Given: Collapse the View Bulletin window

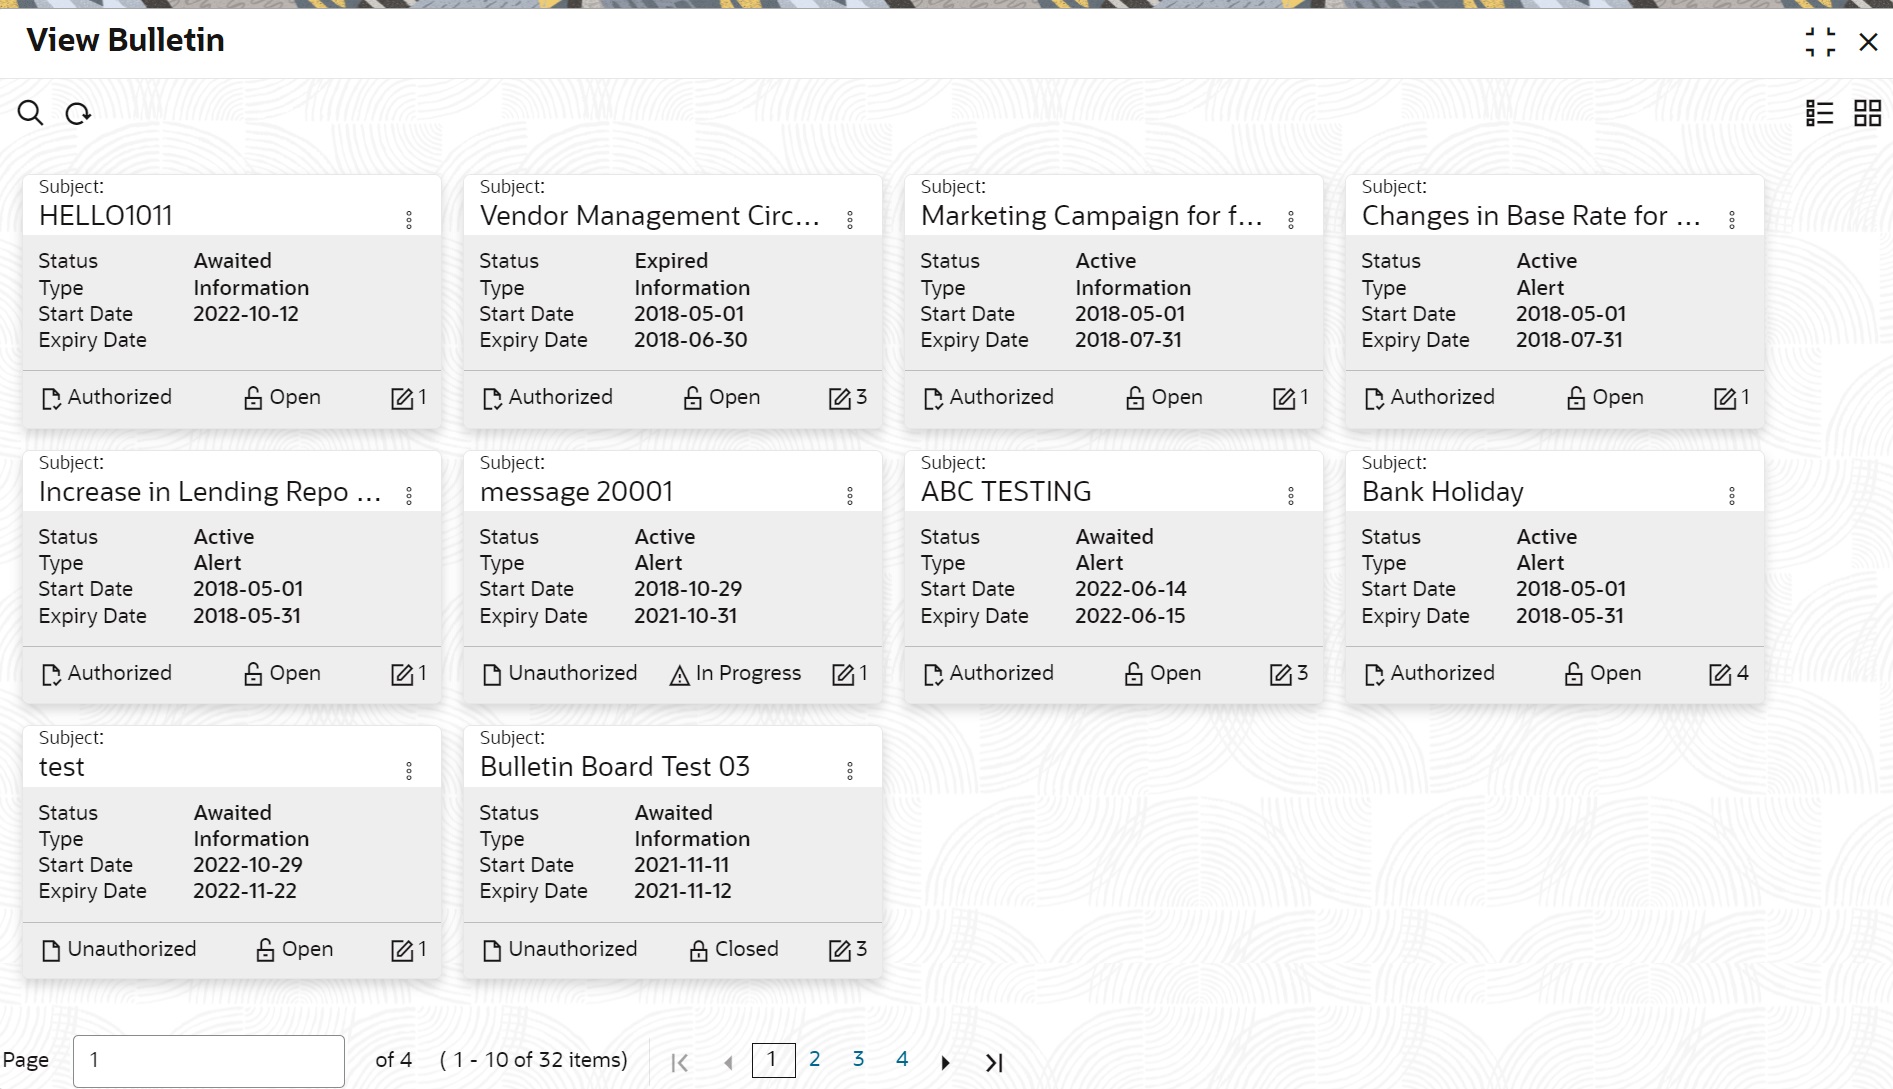Looking at the screenshot, I should [1820, 42].
